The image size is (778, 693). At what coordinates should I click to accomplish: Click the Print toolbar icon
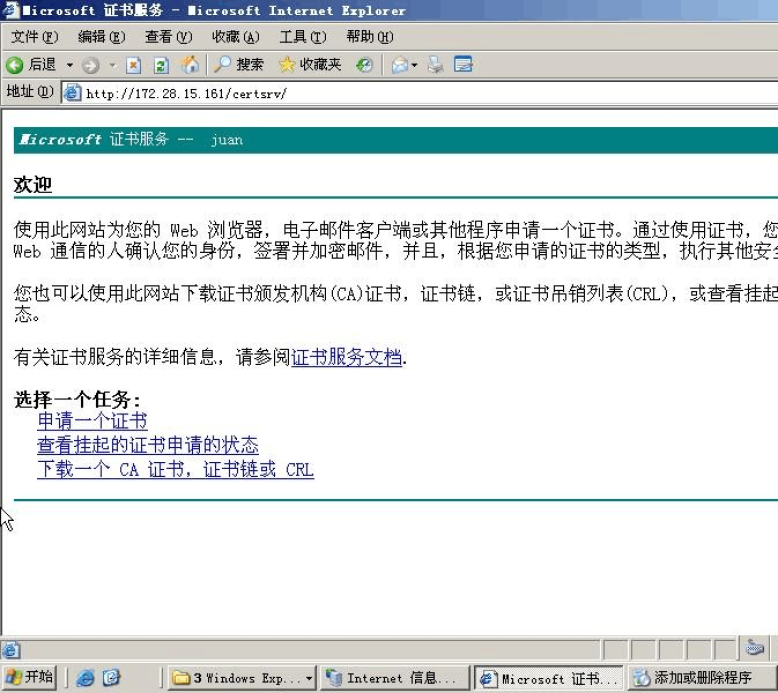click(x=435, y=65)
